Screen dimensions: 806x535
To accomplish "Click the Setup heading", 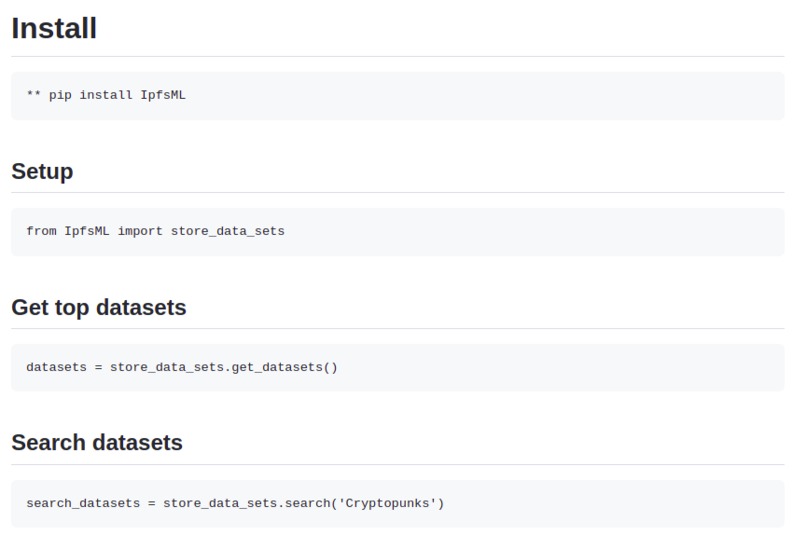I will 42,171.
